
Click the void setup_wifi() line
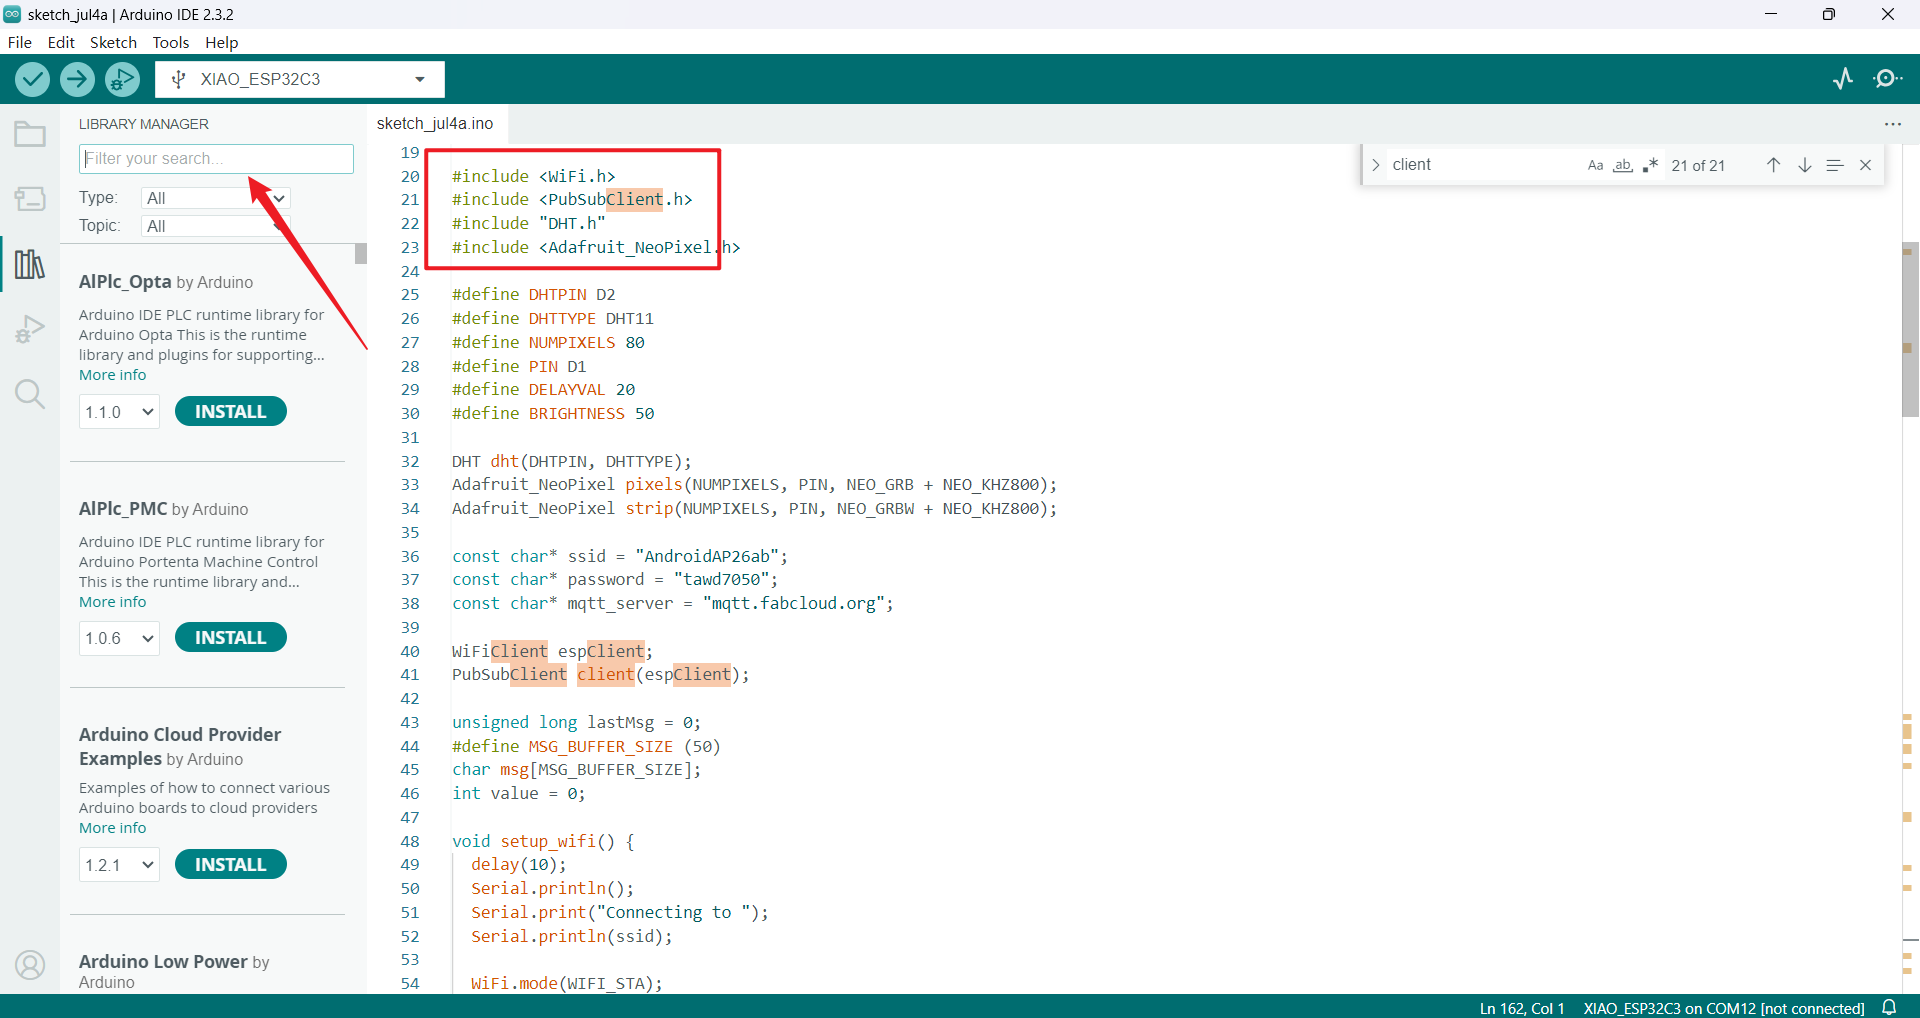543,841
